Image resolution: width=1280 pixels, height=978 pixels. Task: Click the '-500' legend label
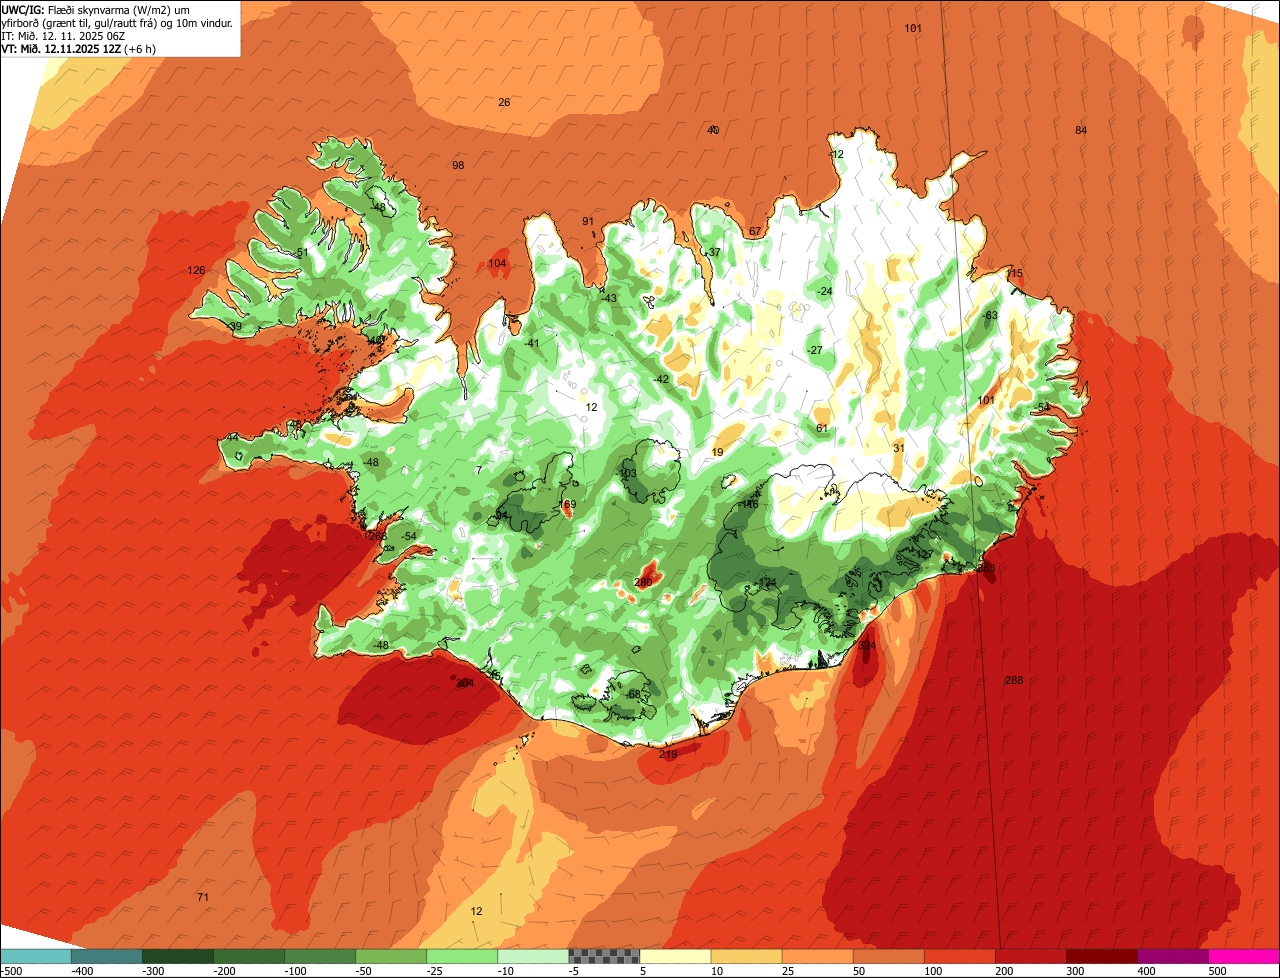[12, 971]
